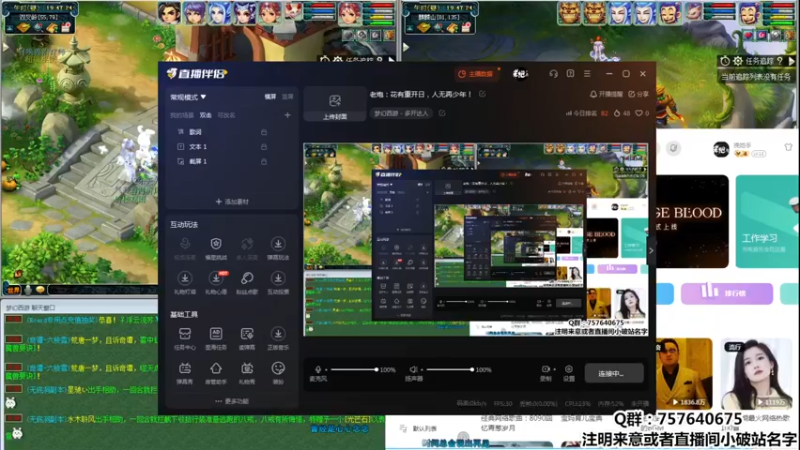Image resolution: width=800 pixels, height=450 pixels.
Task: Open the 工作学习 card in right panel
Action: 767,221
